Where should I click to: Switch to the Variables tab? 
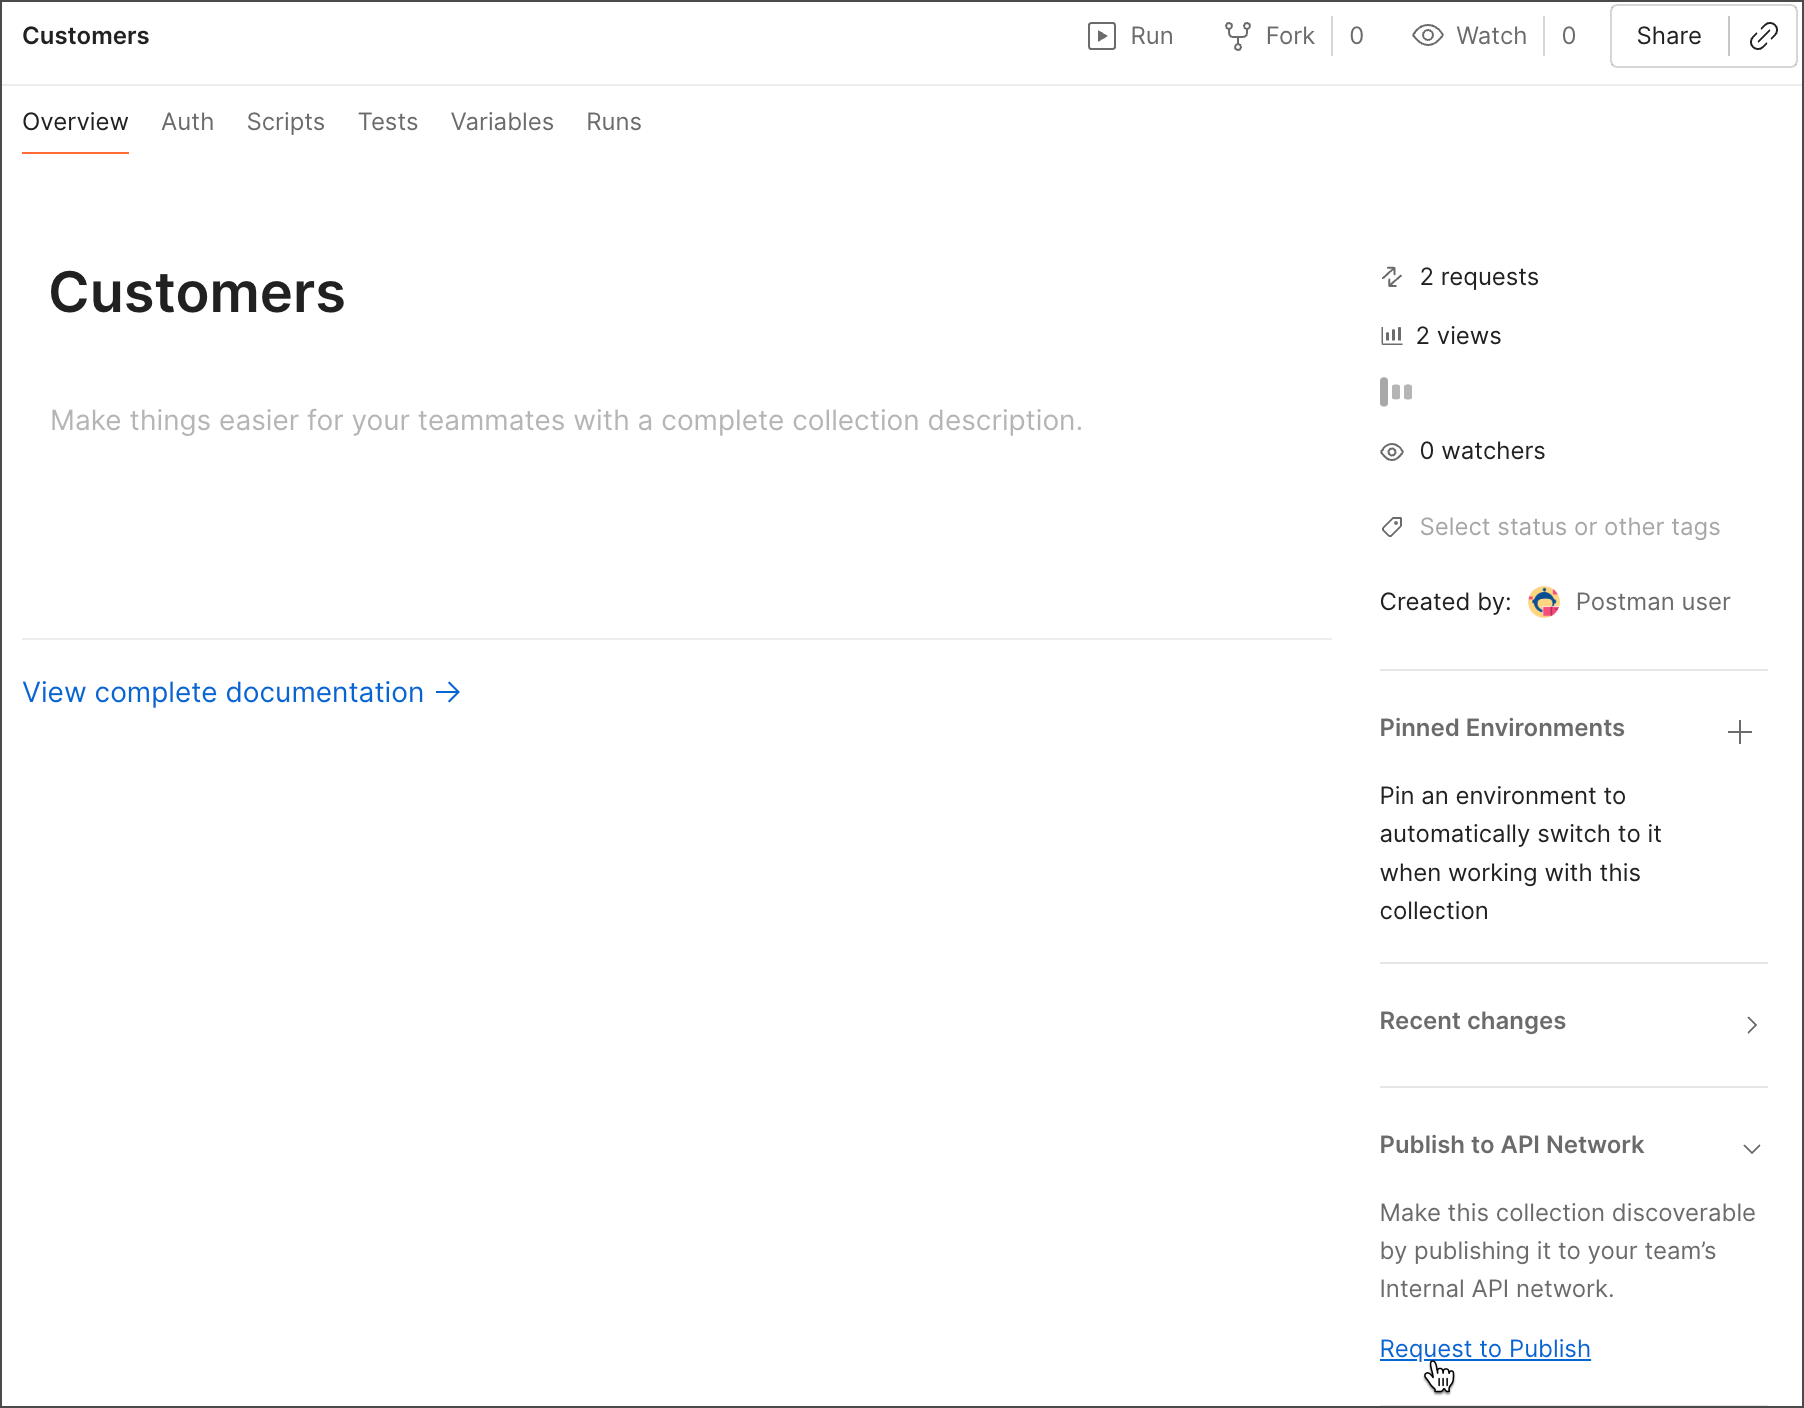tap(502, 122)
